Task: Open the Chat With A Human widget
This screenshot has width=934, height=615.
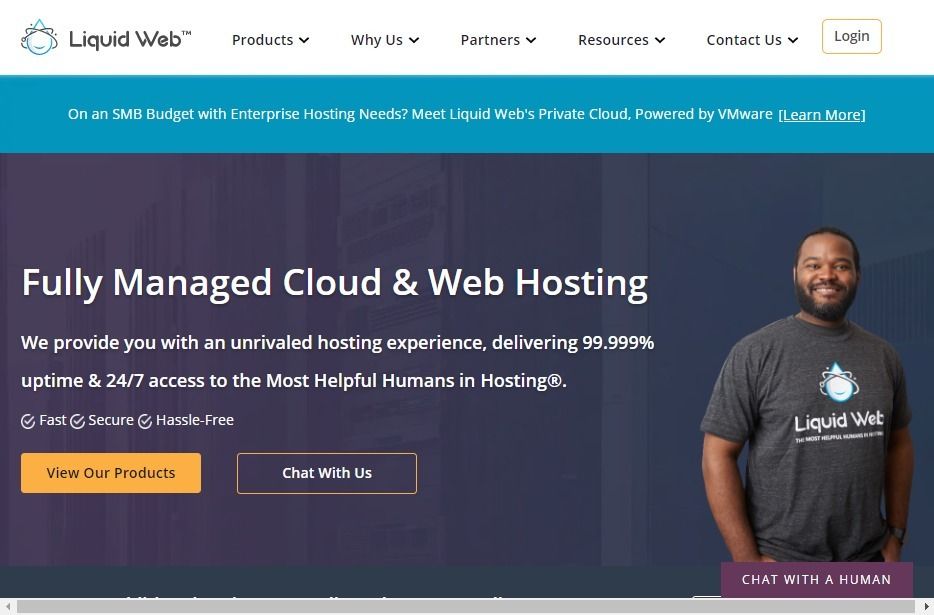Action: point(817,579)
